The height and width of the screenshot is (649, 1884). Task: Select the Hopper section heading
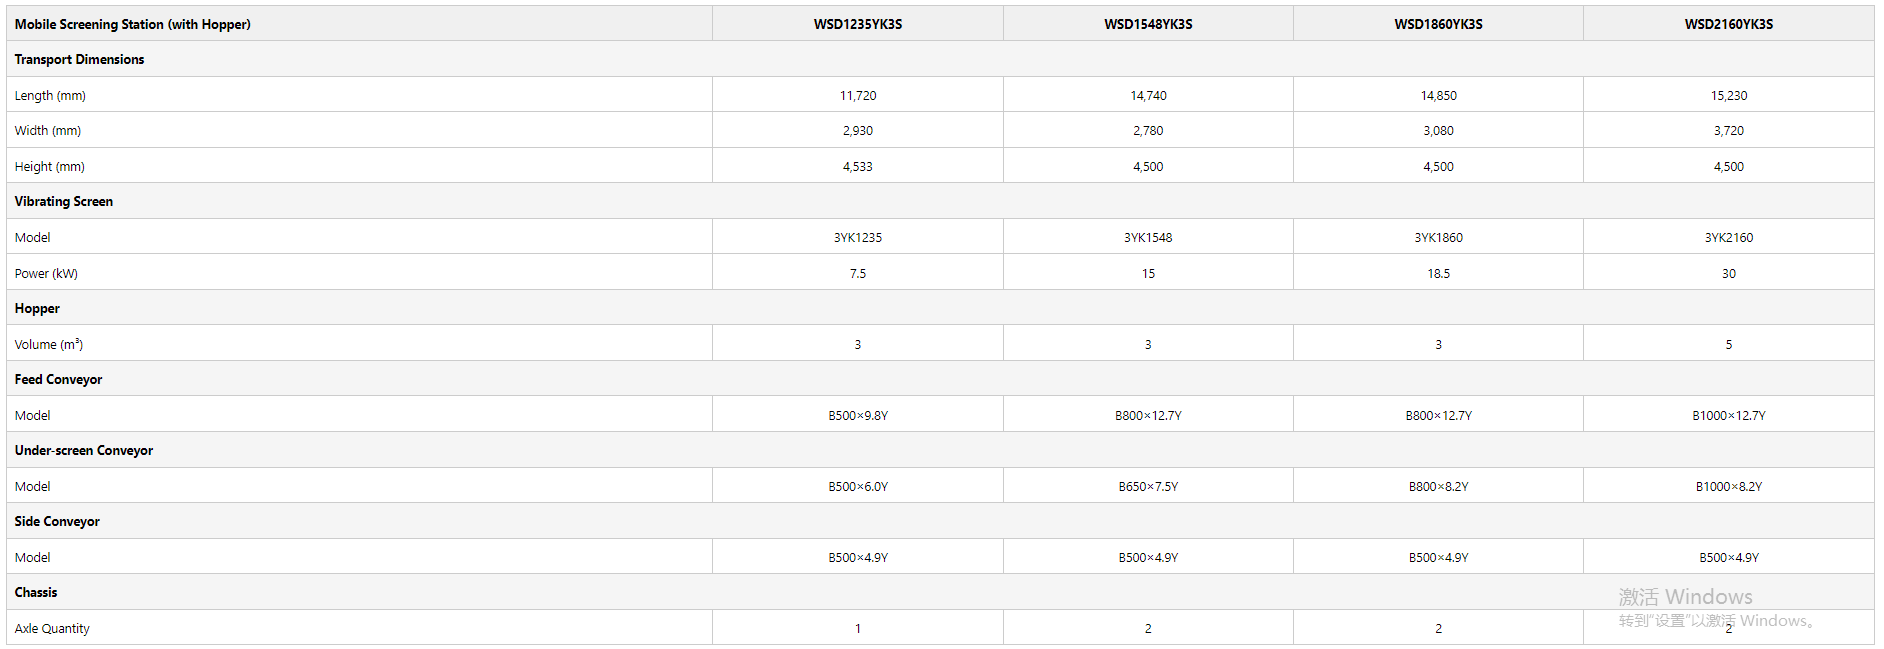point(37,308)
